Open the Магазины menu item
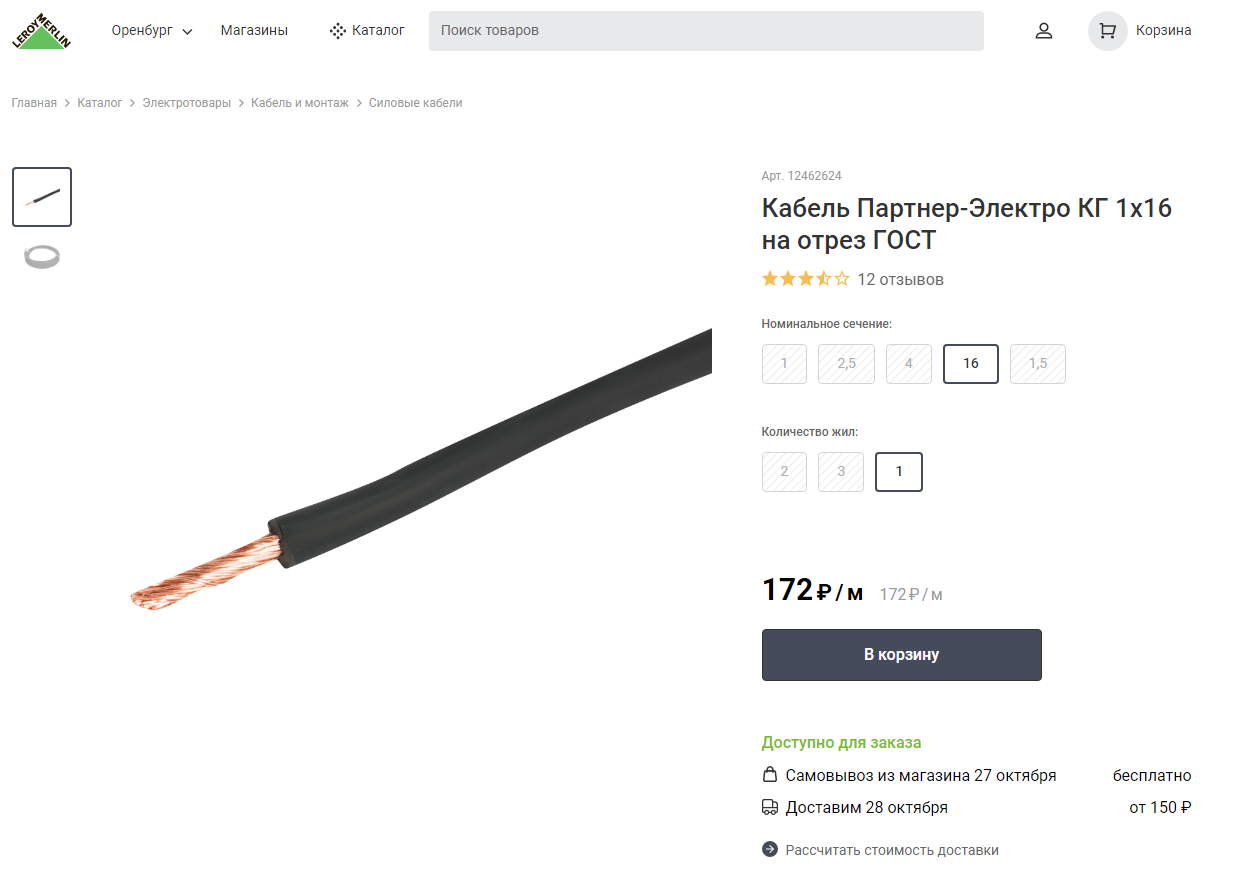The height and width of the screenshot is (884, 1242). click(x=254, y=31)
